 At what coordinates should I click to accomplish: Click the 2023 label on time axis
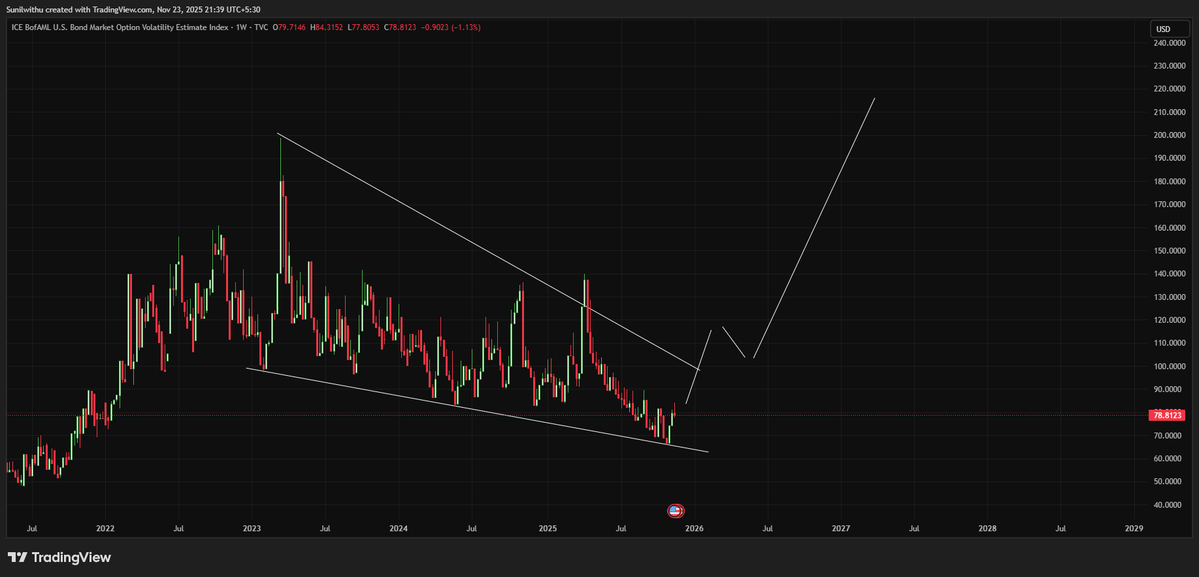tap(252, 528)
